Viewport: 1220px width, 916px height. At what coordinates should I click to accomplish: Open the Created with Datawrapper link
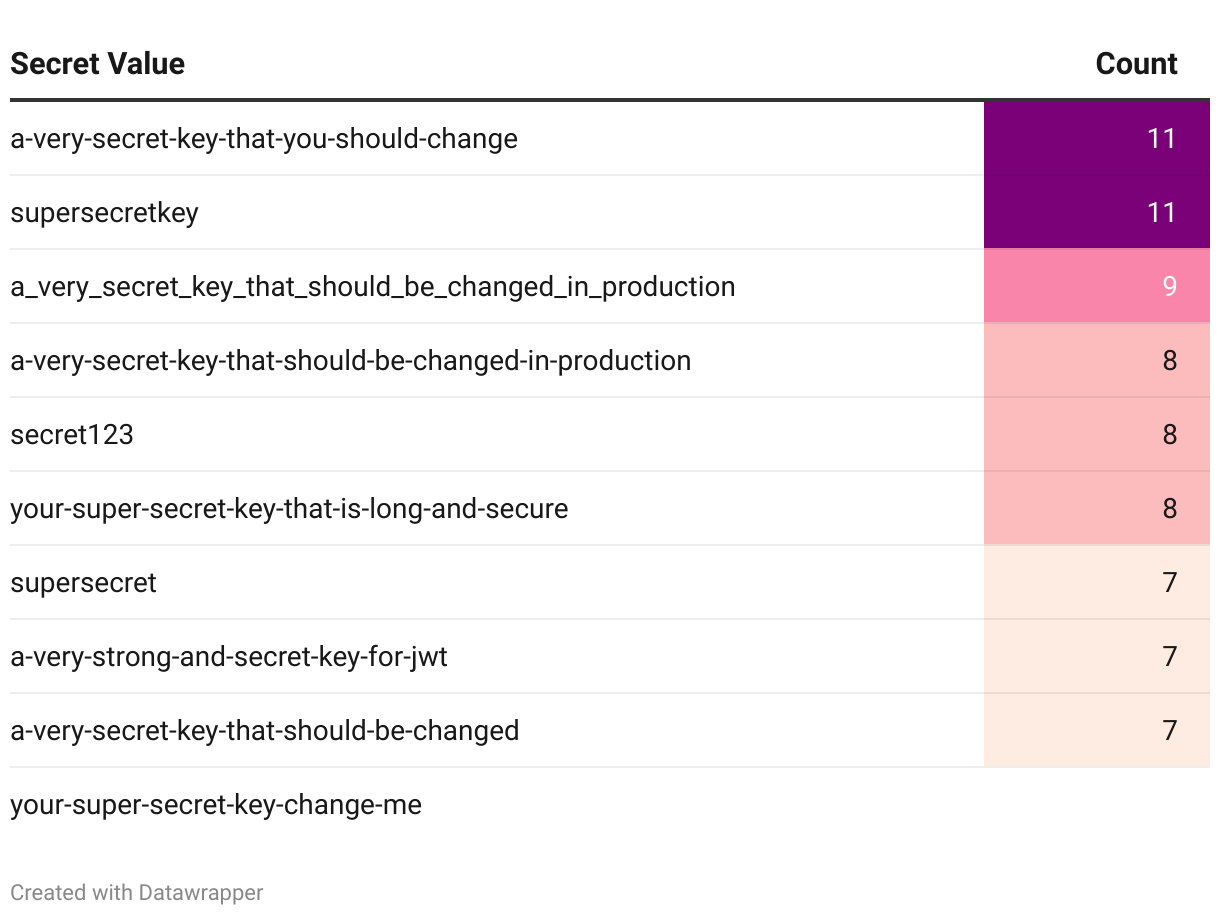tap(137, 892)
